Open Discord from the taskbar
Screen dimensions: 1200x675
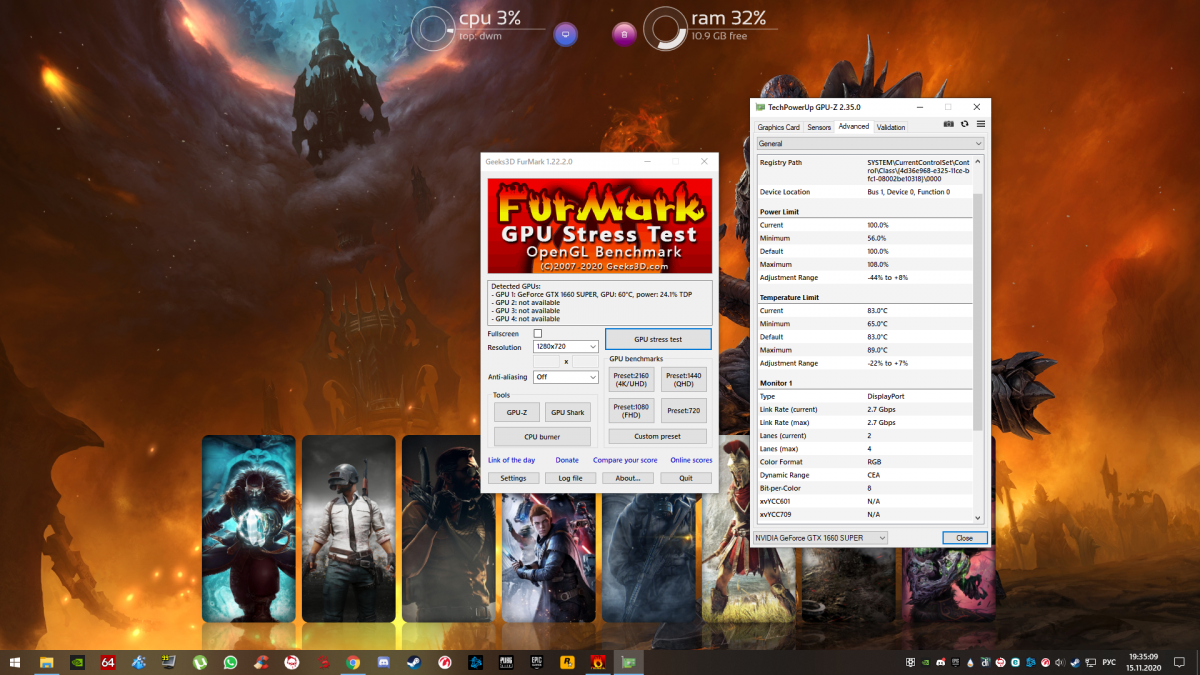[x=382, y=662]
